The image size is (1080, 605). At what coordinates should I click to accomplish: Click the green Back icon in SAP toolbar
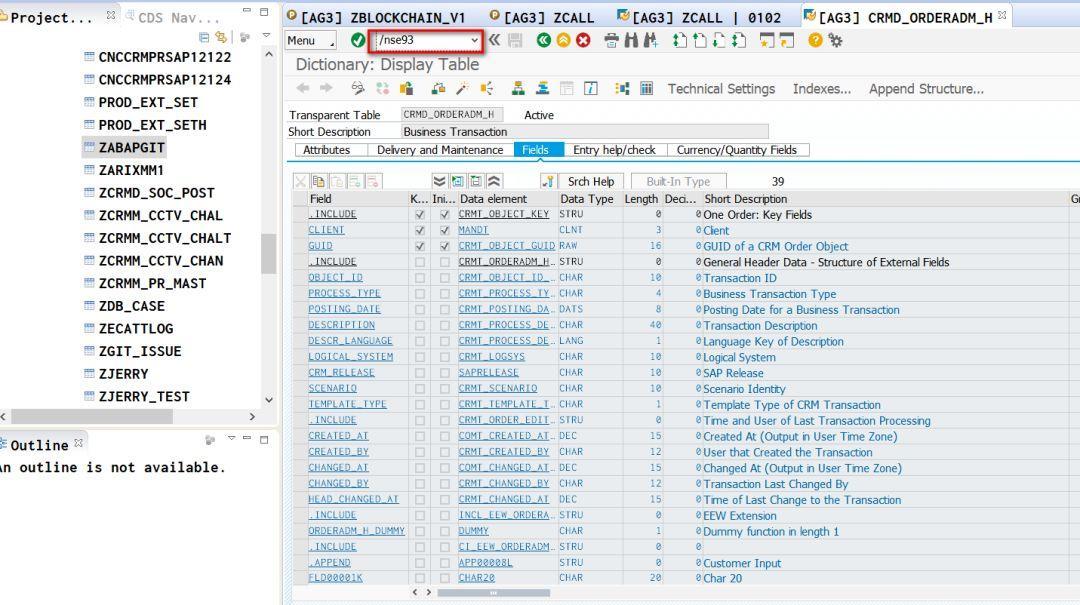[543, 41]
